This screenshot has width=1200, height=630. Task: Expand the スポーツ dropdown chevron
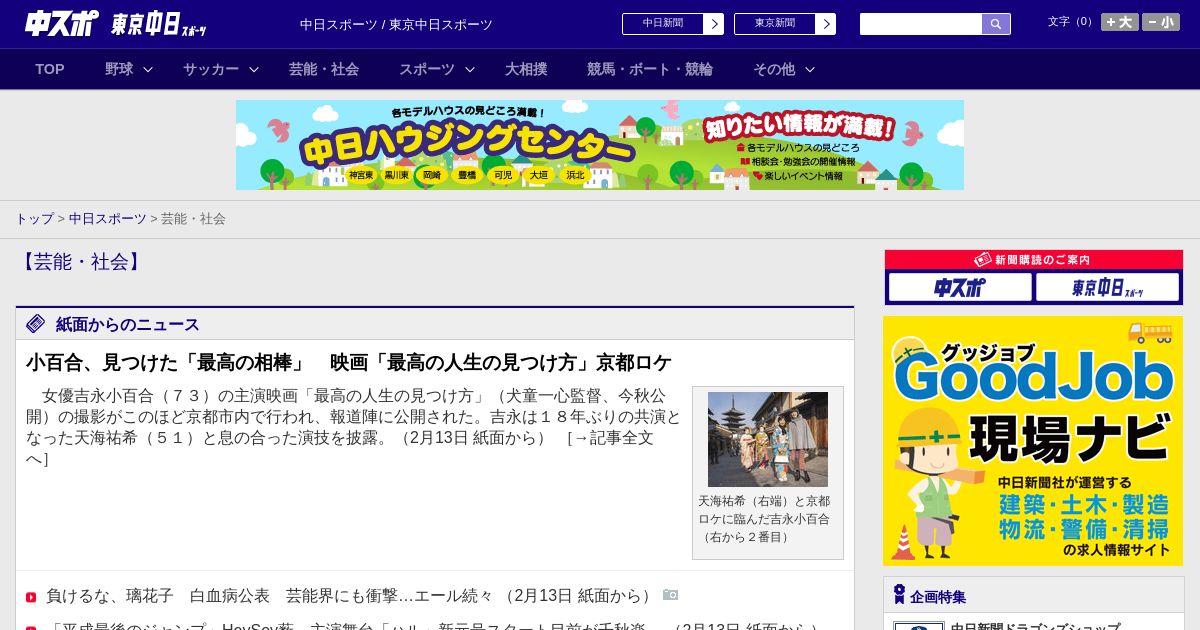[x=470, y=69]
